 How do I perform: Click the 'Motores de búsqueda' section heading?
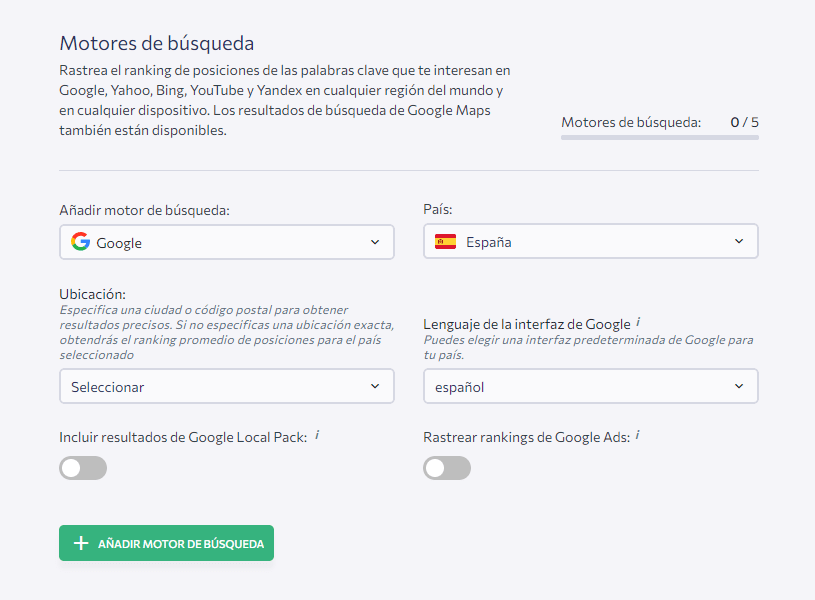(x=157, y=43)
